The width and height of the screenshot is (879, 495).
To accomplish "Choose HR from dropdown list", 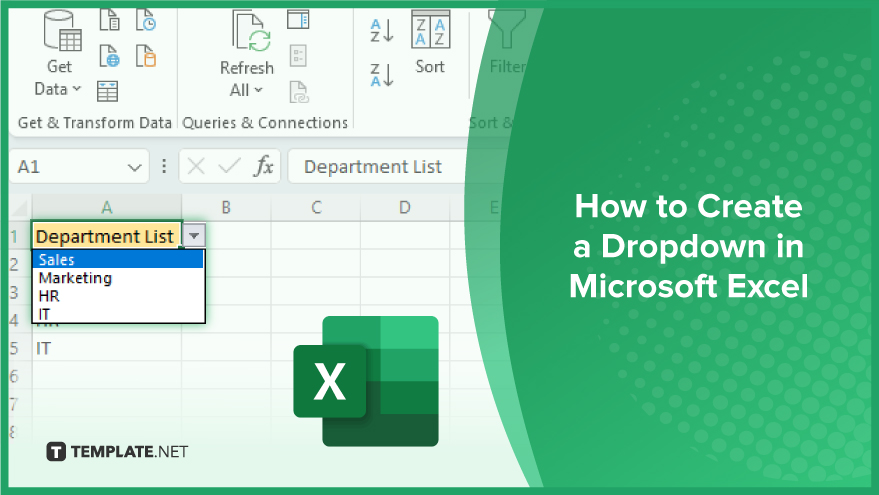I will click(118, 296).
